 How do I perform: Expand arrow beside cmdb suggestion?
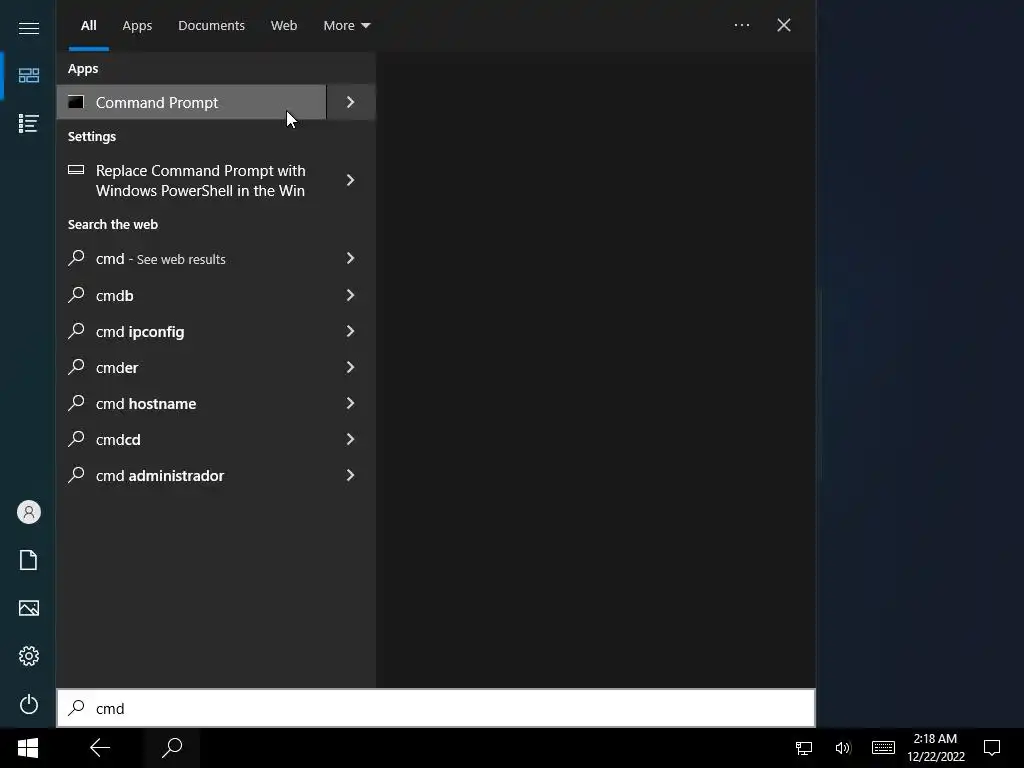pyautogui.click(x=351, y=295)
